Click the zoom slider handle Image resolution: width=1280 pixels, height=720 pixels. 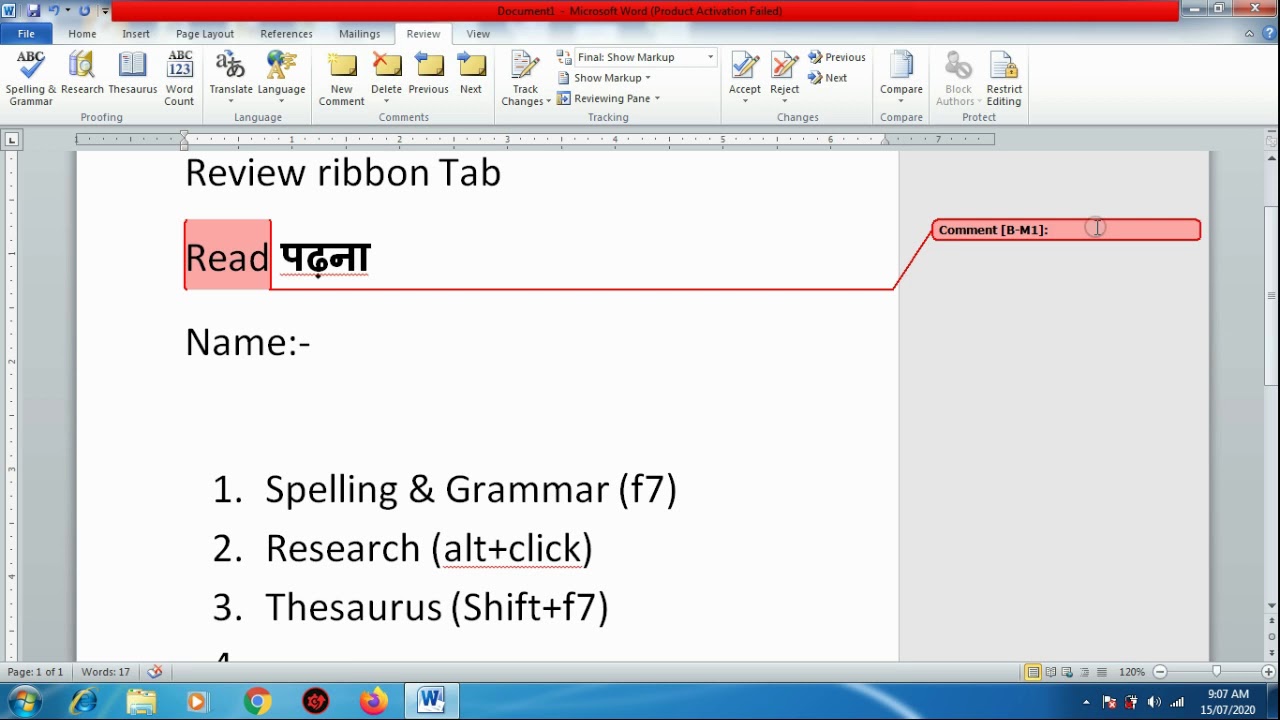[x=1216, y=672]
